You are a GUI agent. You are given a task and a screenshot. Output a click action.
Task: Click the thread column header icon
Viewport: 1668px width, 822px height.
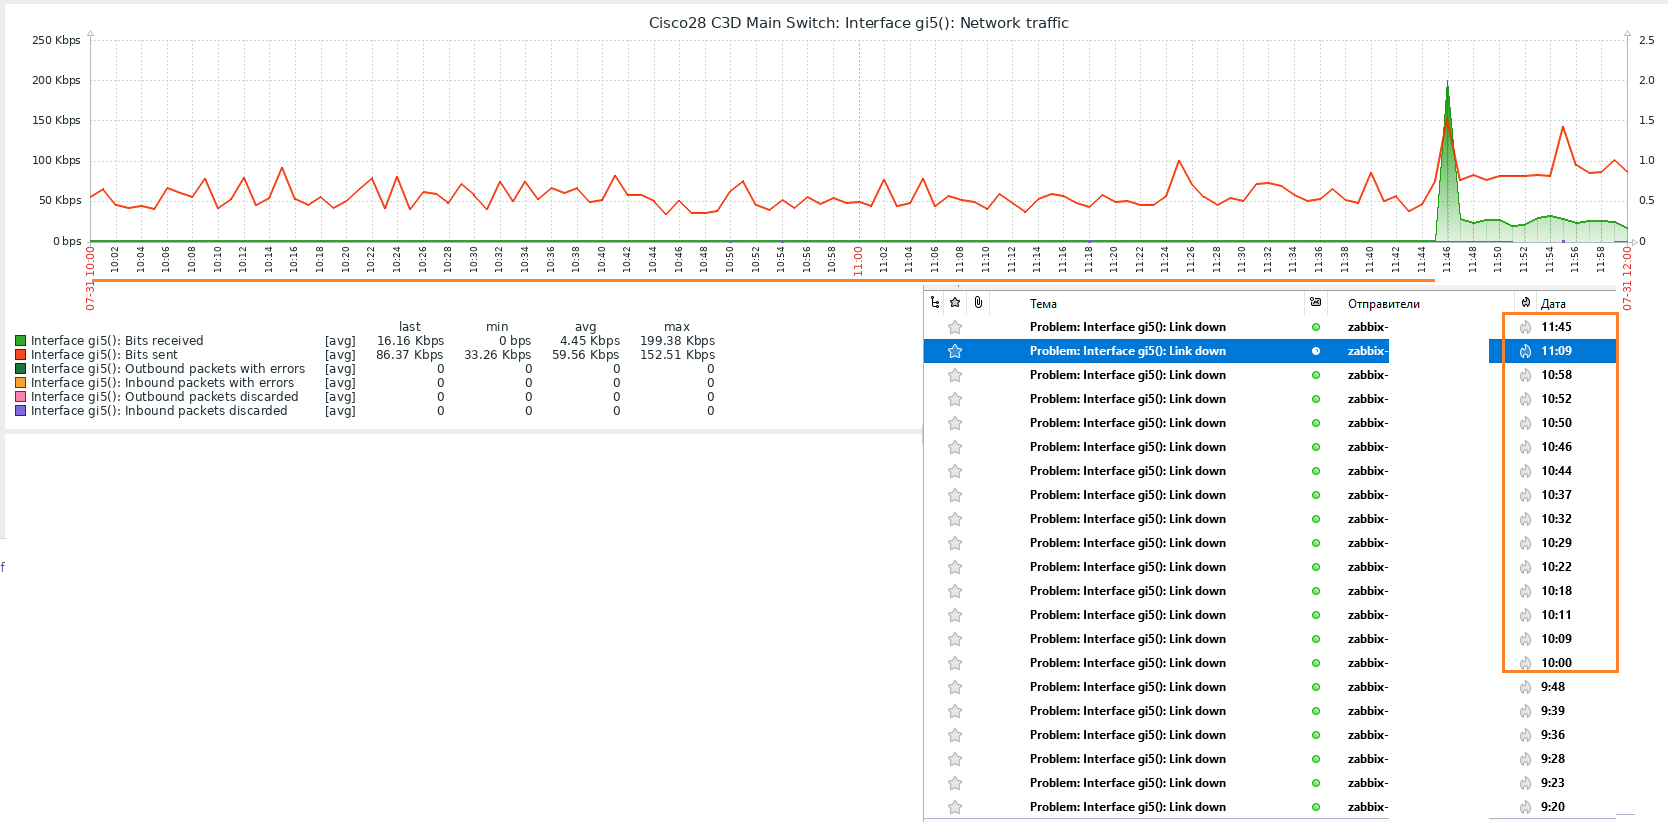[935, 302]
